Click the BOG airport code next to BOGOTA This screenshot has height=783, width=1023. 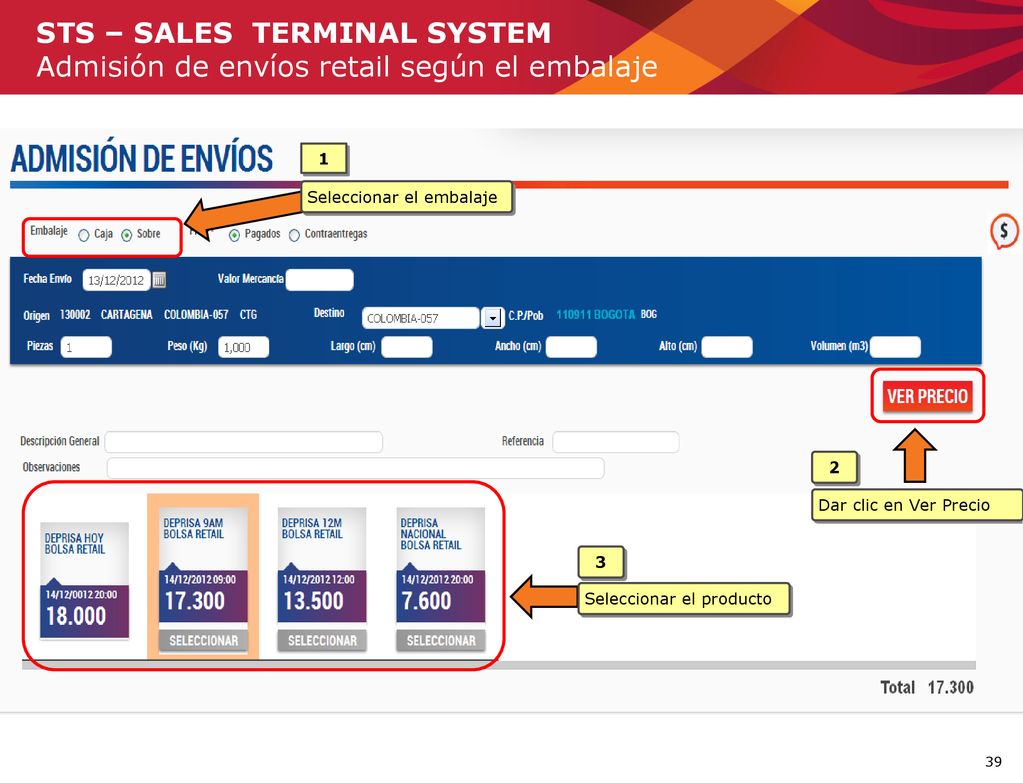pyautogui.click(x=649, y=315)
